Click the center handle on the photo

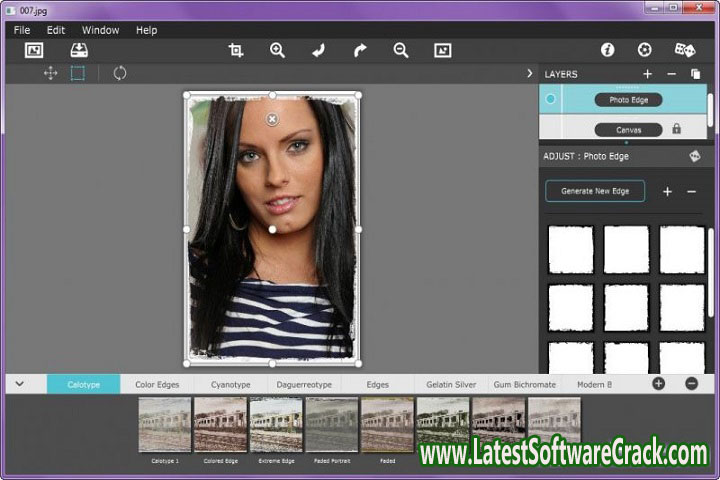pyautogui.click(x=272, y=229)
